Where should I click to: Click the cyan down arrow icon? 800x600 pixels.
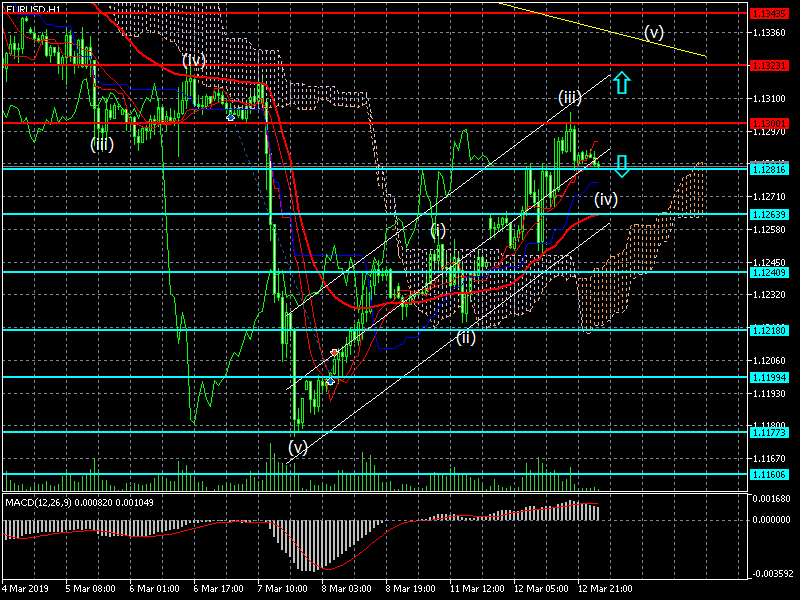pyautogui.click(x=621, y=166)
